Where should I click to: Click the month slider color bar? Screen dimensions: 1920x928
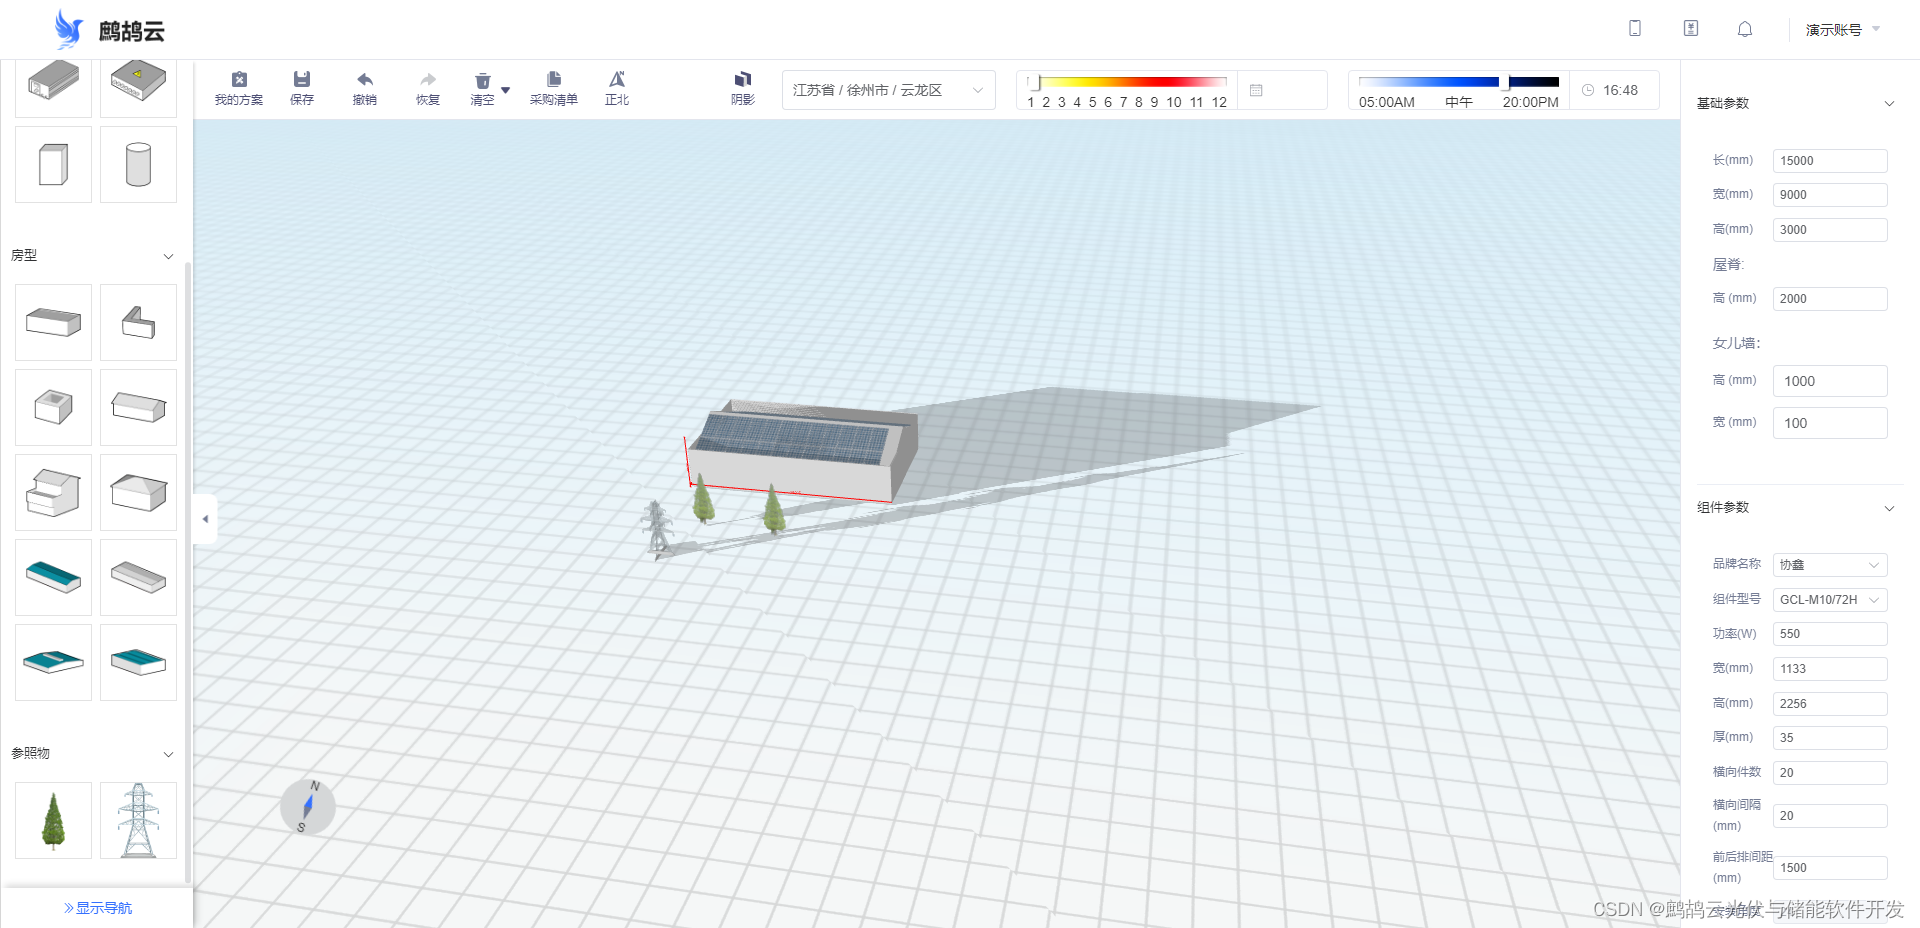(x=1128, y=82)
